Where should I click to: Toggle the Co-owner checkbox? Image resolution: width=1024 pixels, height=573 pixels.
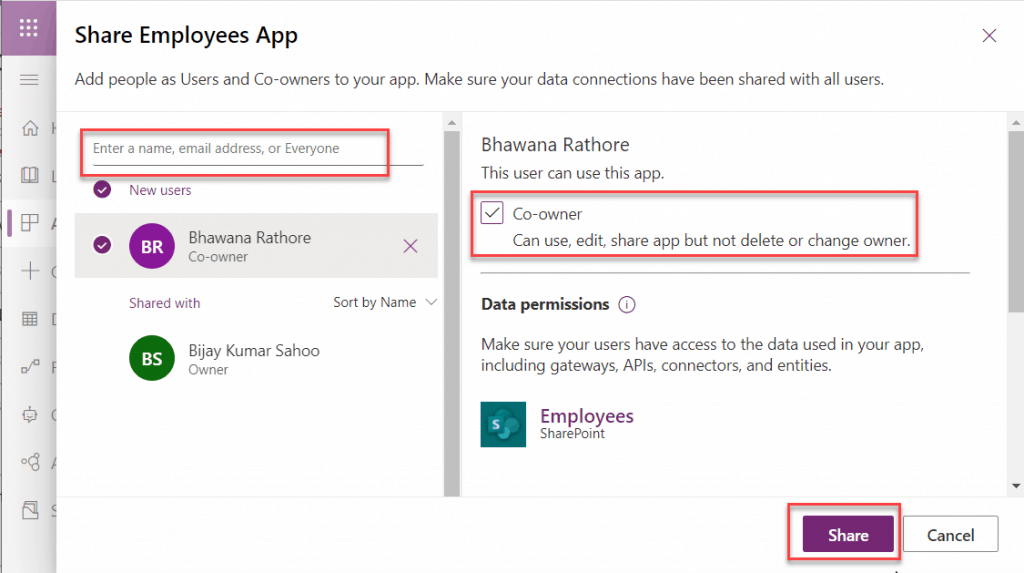pyautogui.click(x=492, y=213)
